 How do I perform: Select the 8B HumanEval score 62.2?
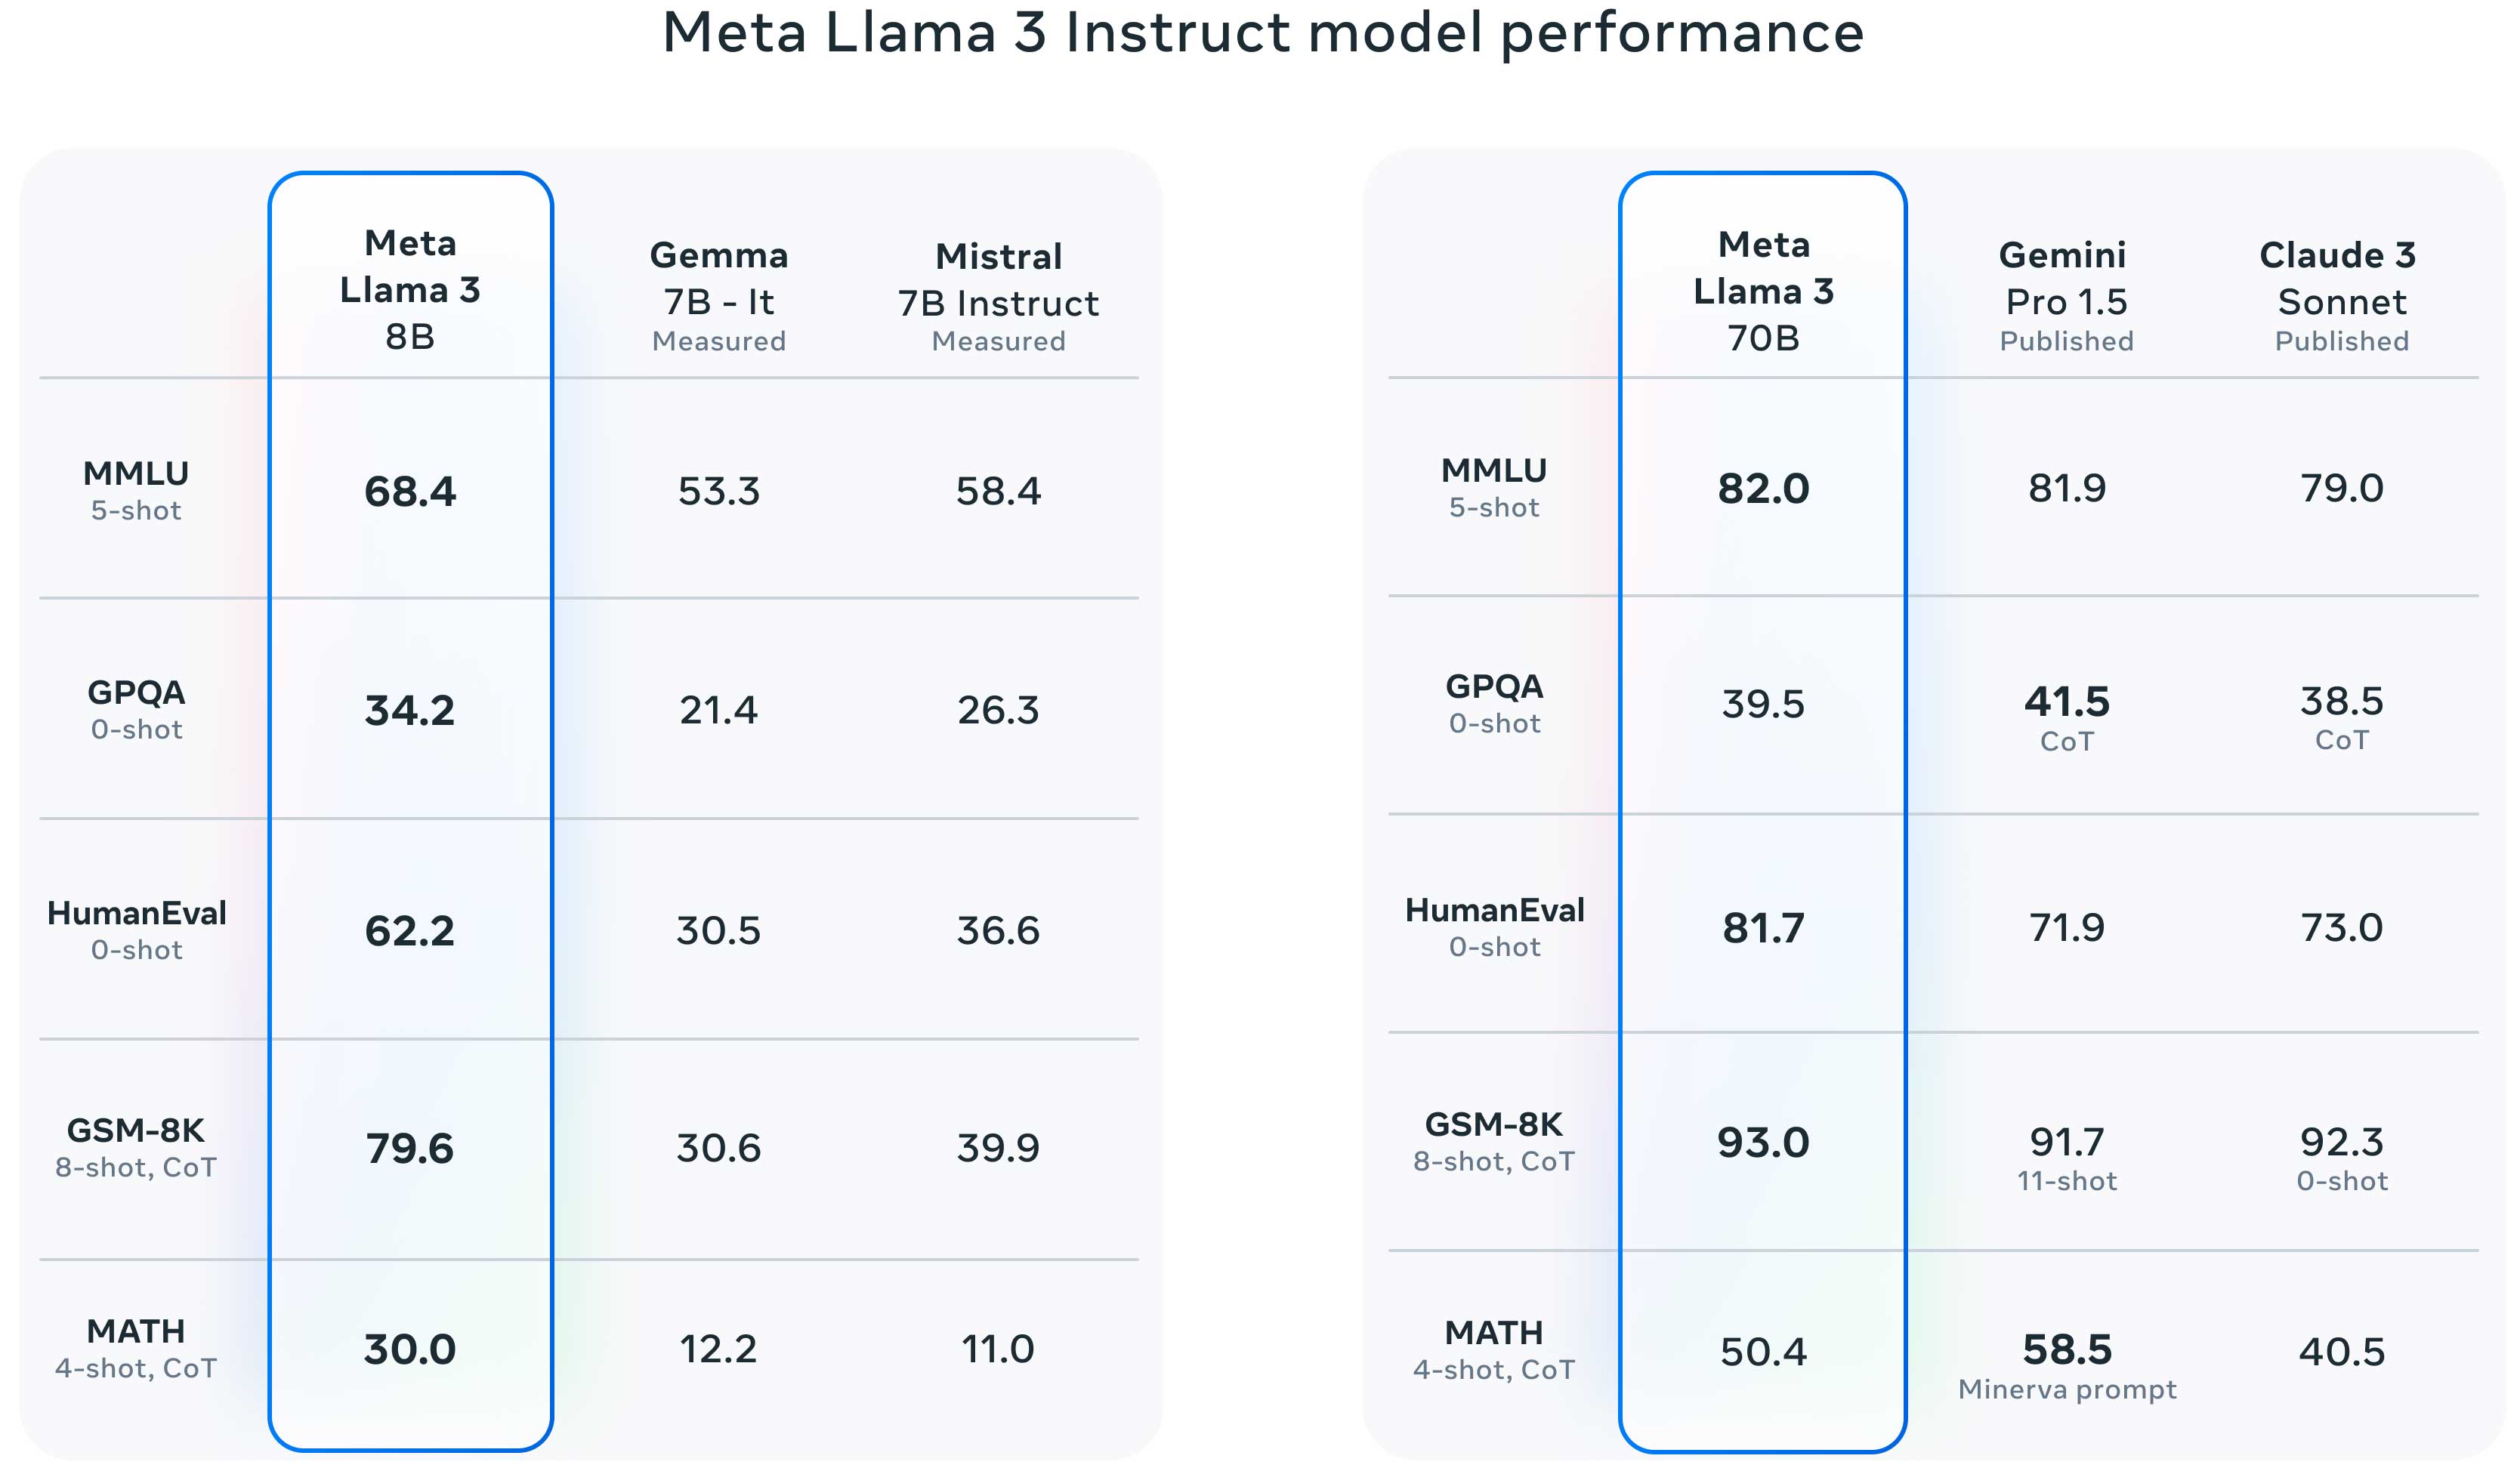point(410,931)
